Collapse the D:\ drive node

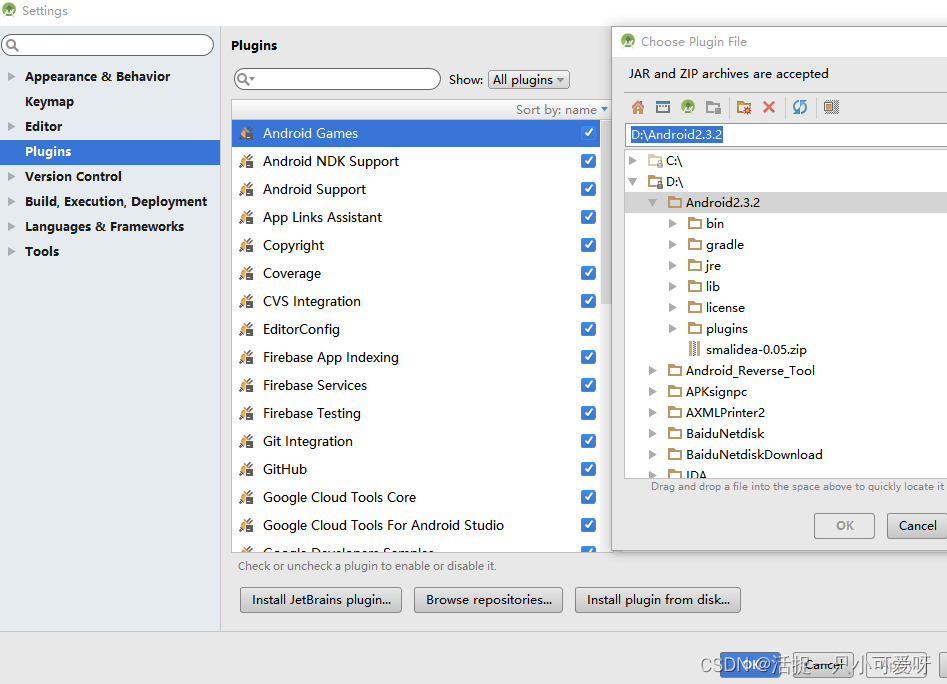(x=632, y=182)
